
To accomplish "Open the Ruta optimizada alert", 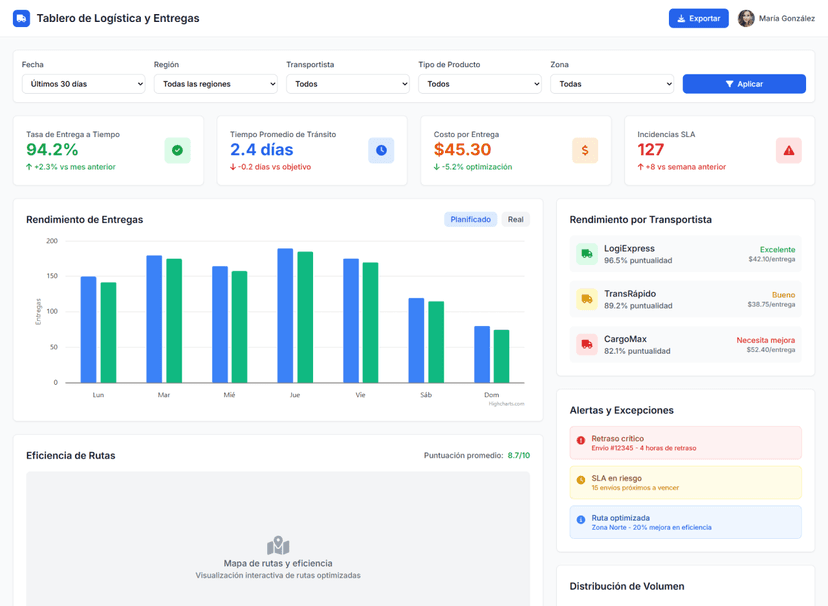I will point(685,522).
